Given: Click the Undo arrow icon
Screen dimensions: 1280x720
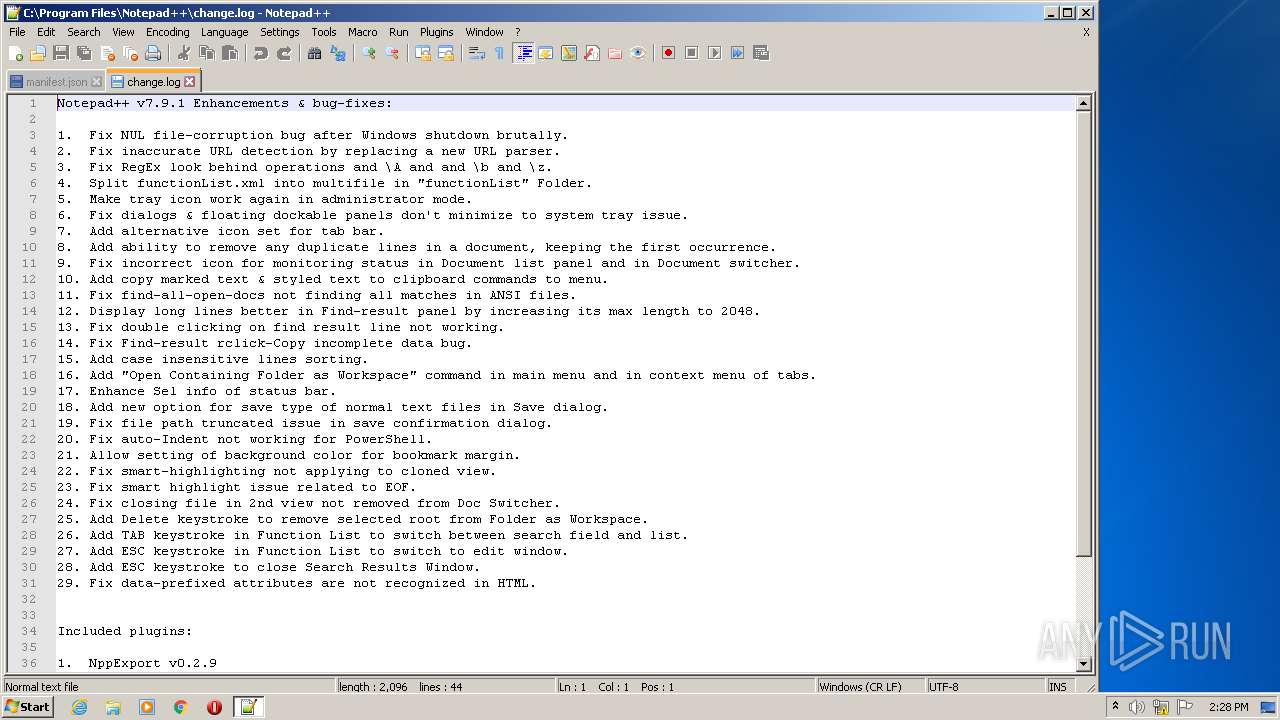Looking at the screenshot, I should coord(261,53).
